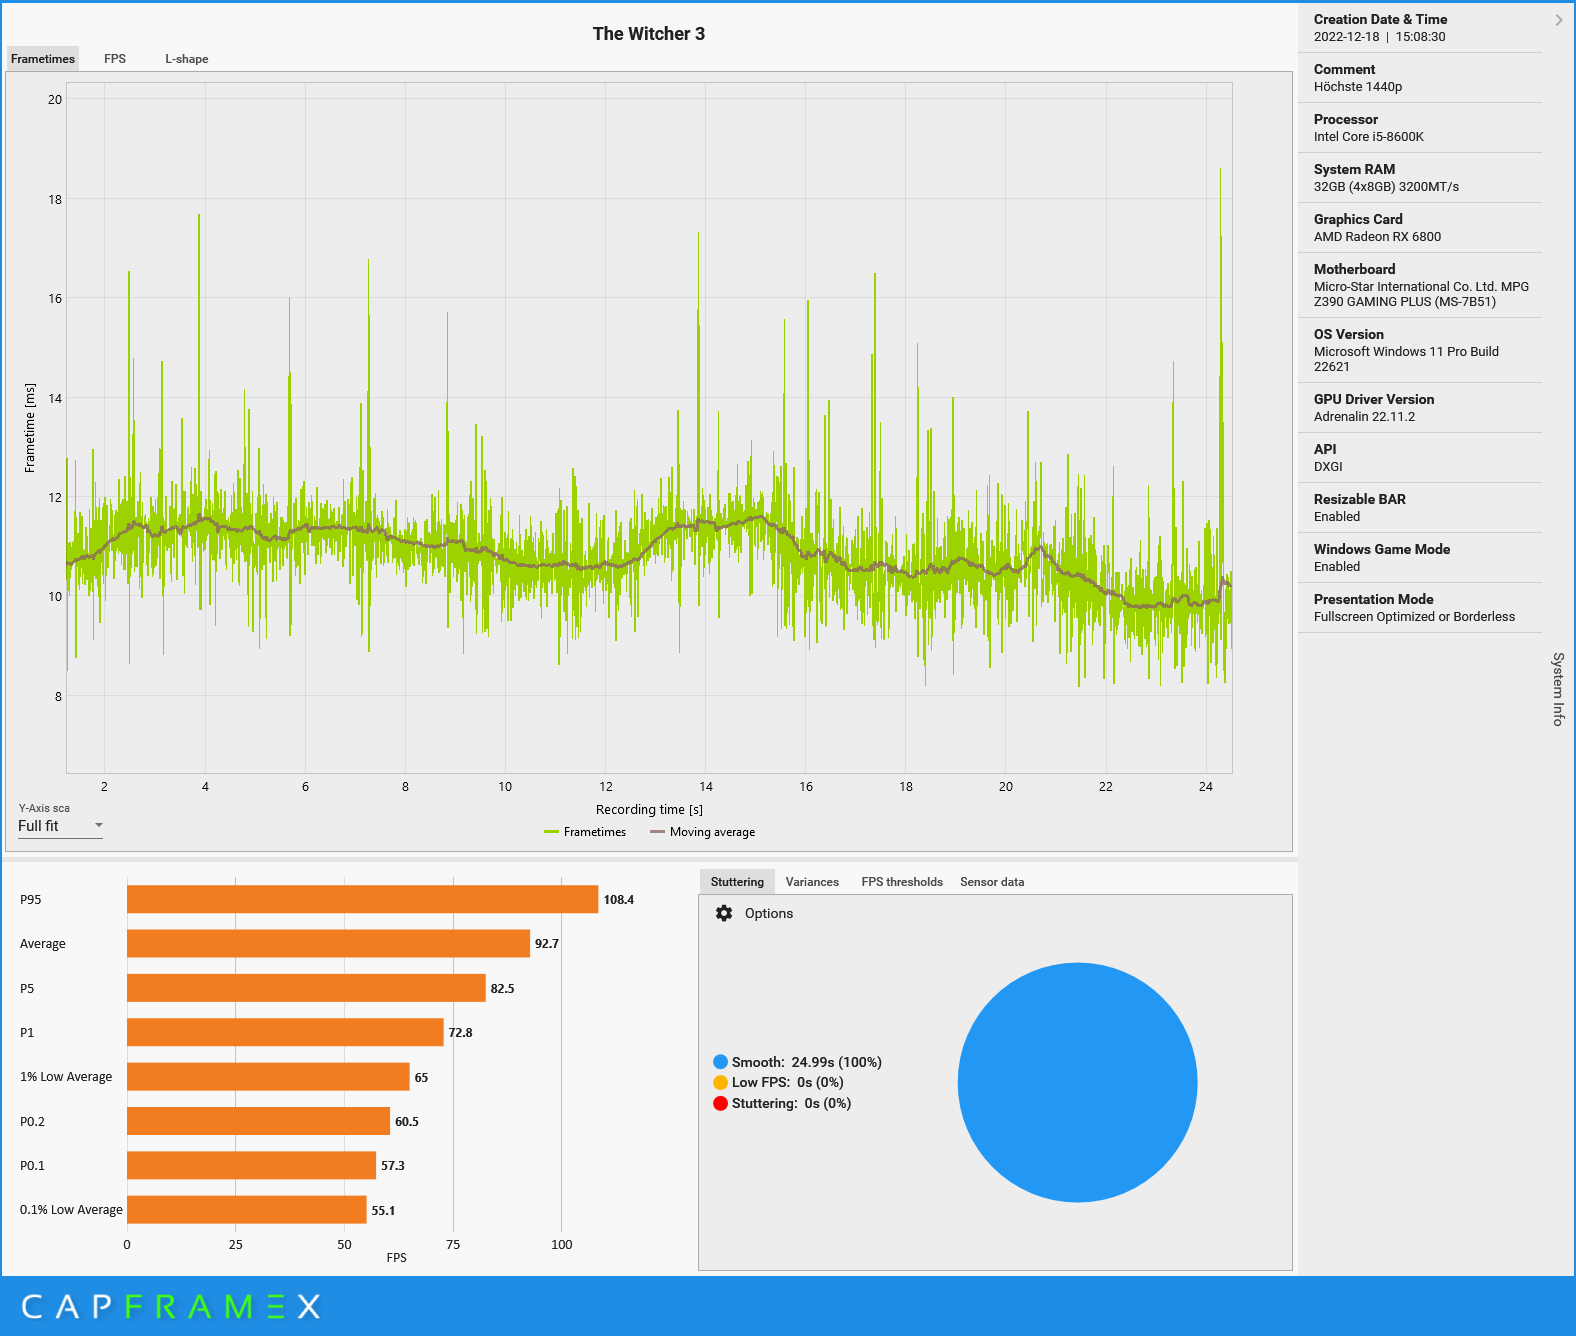Click the blue Smooth legend dot
This screenshot has height=1336, width=1576.
720,1062
